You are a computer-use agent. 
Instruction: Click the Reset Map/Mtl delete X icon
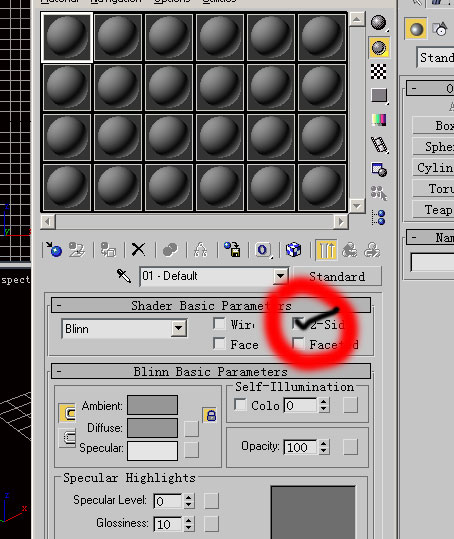[139, 250]
